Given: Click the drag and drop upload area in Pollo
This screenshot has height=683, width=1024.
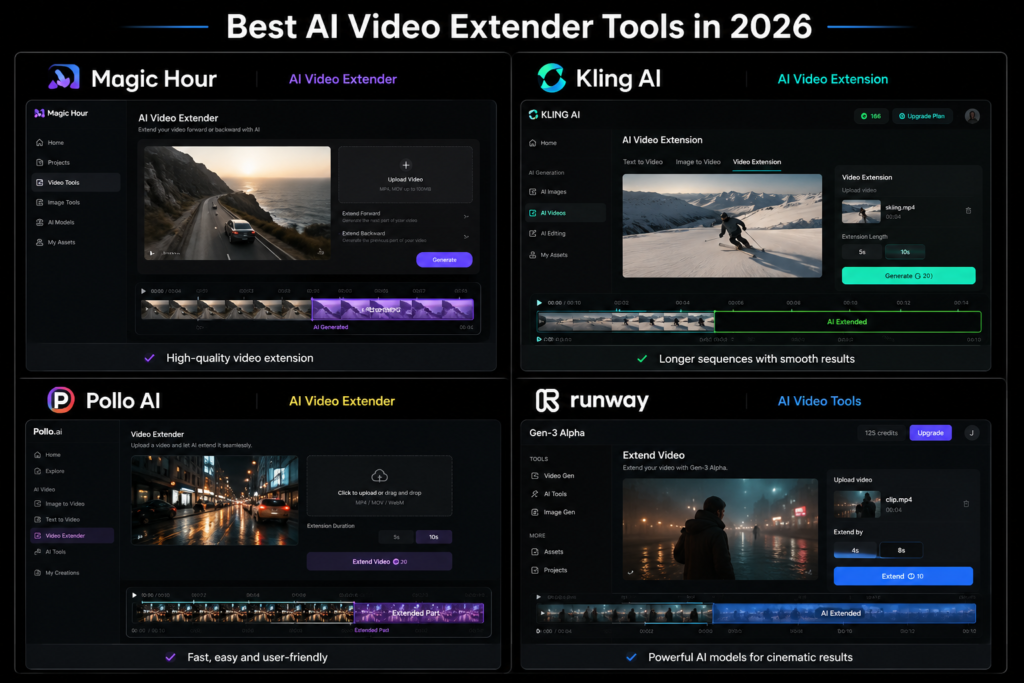Looking at the screenshot, I should tap(379, 486).
